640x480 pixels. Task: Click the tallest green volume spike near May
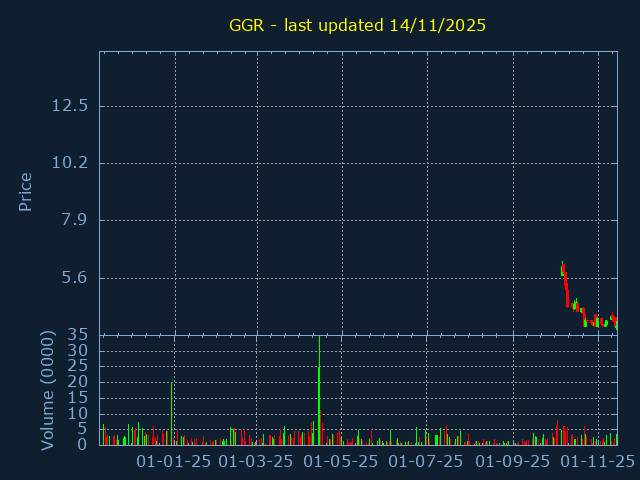[x=319, y=390]
